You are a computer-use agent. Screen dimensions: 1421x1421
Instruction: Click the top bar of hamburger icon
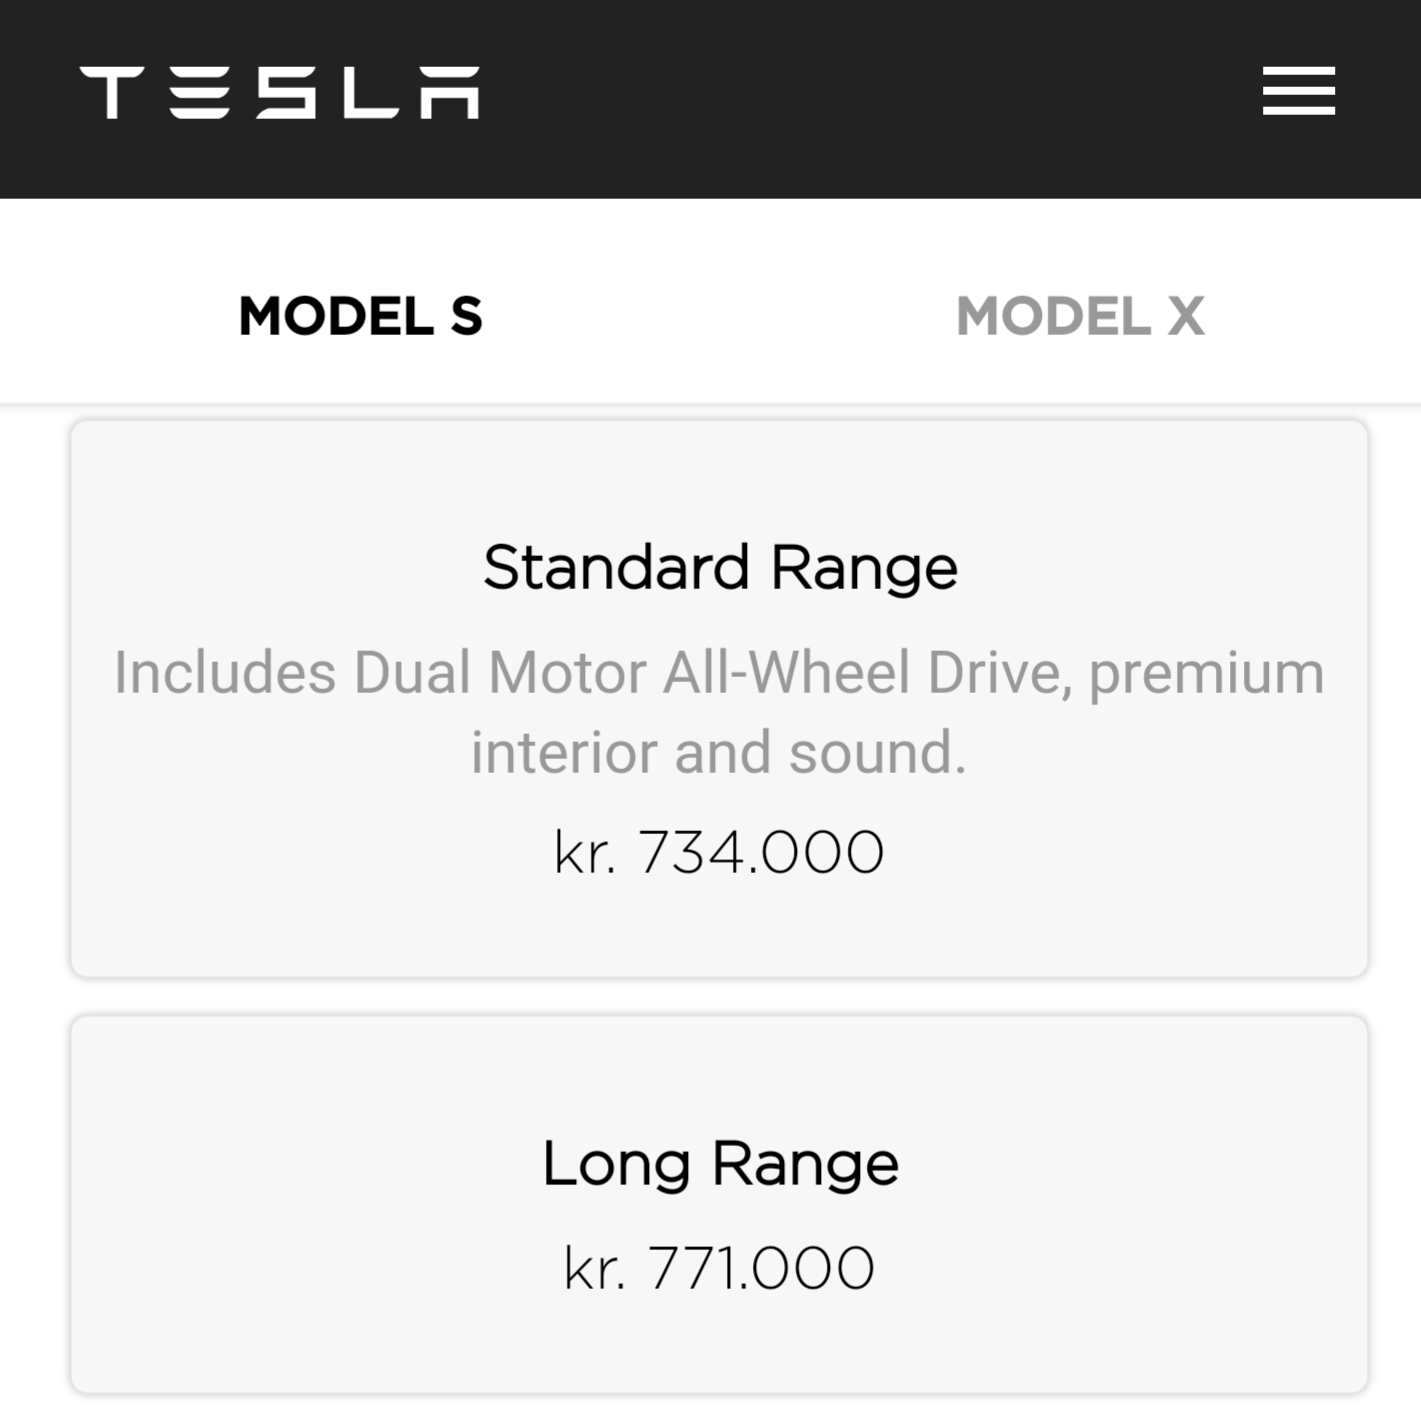pyautogui.click(x=1298, y=71)
